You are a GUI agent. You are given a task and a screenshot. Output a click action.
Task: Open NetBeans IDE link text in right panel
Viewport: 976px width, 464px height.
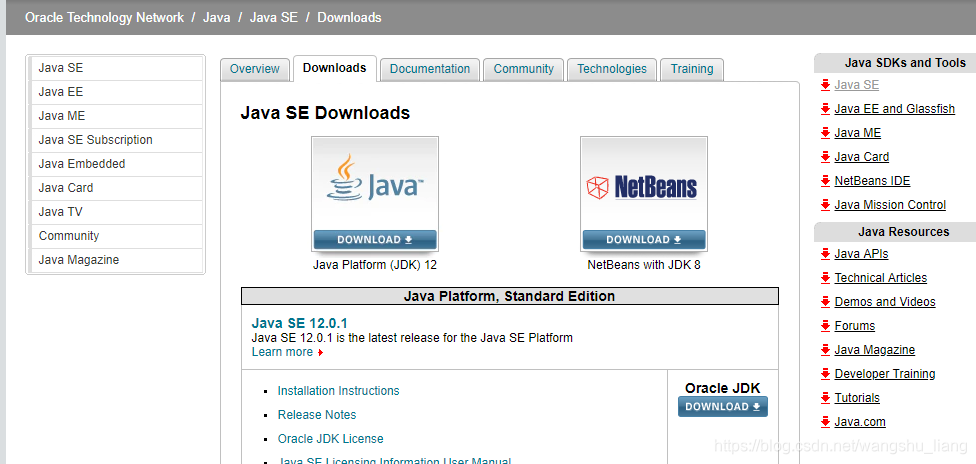point(872,181)
